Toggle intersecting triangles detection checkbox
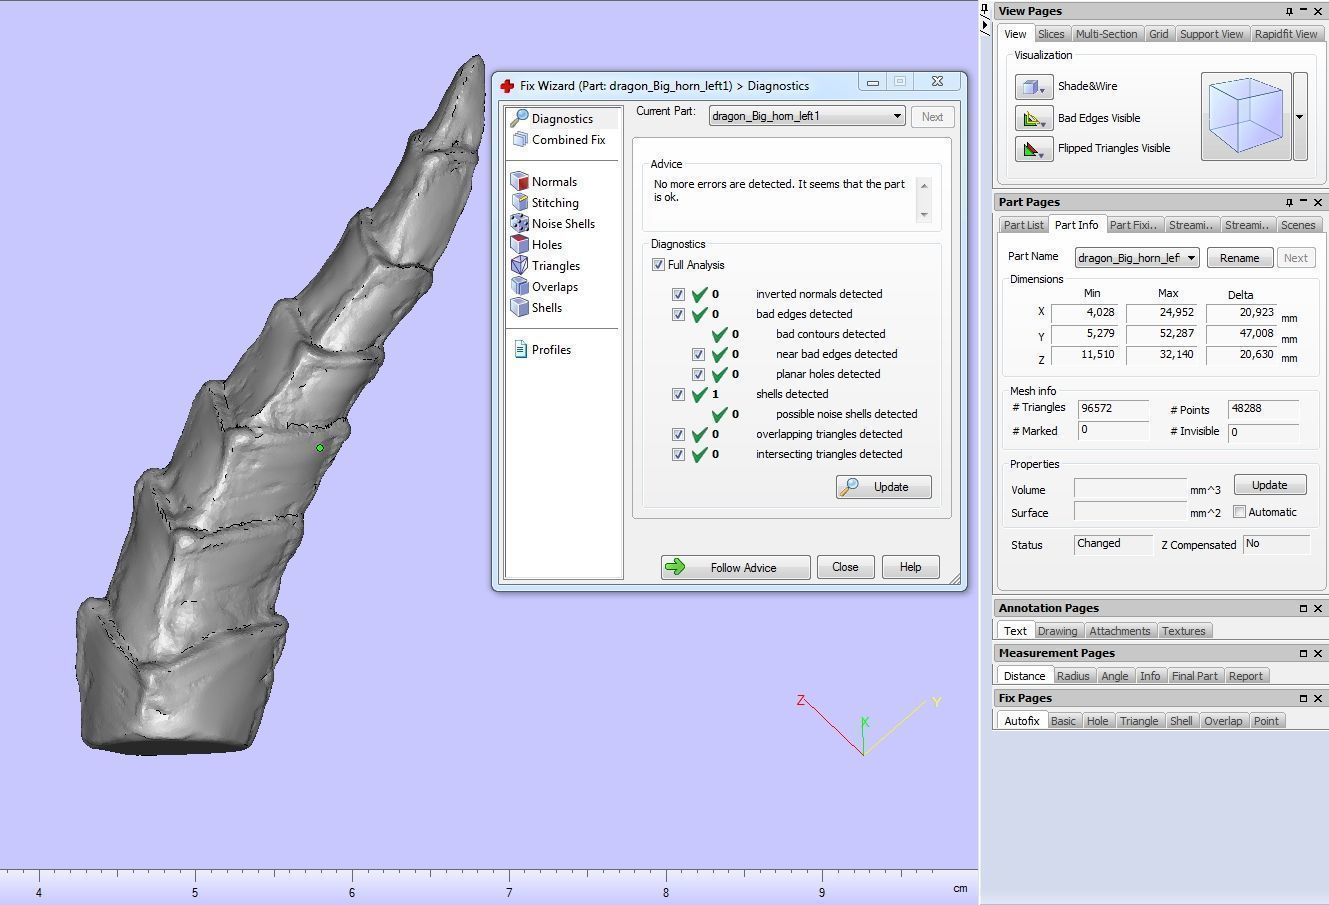This screenshot has height=905, width=1329. 678,454
